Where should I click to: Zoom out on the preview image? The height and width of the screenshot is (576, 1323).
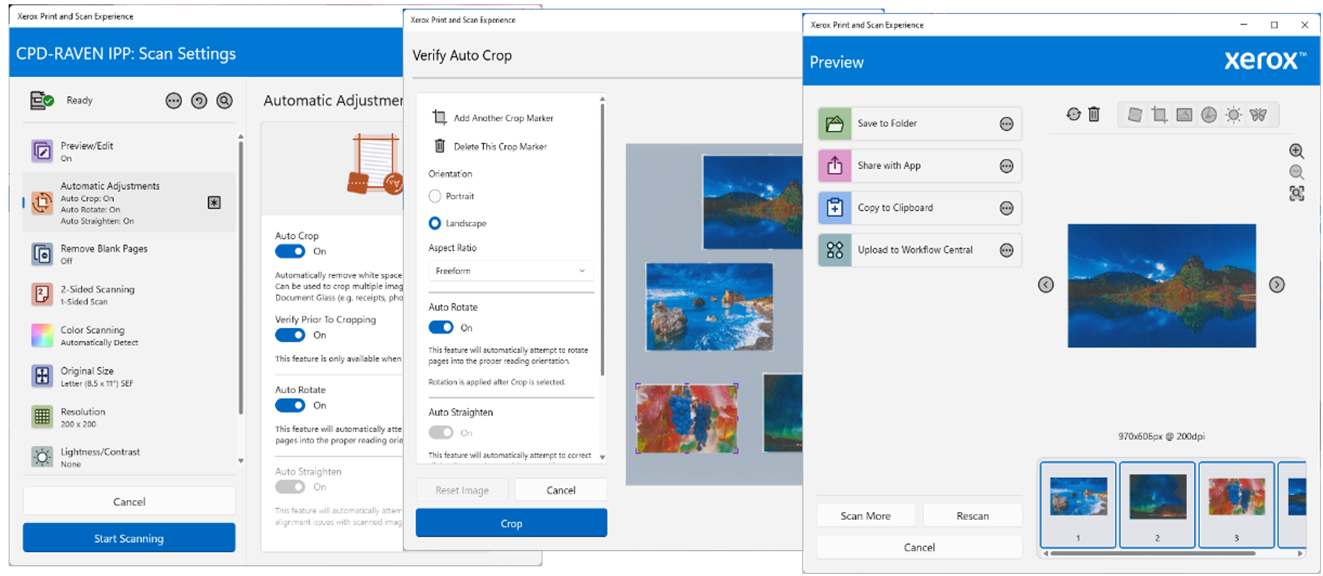click(1296, 172)
